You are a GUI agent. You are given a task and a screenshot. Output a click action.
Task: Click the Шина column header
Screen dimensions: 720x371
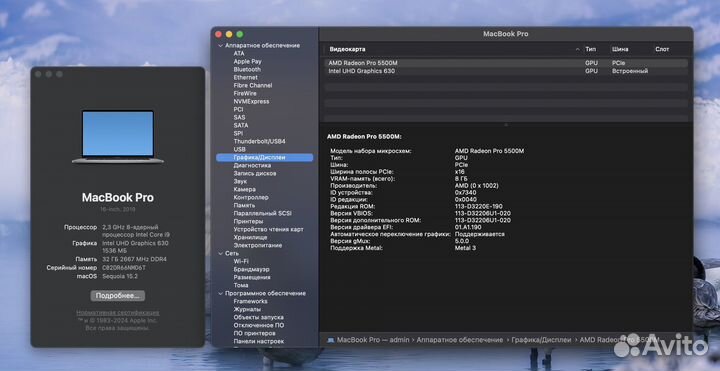(620, 49)
